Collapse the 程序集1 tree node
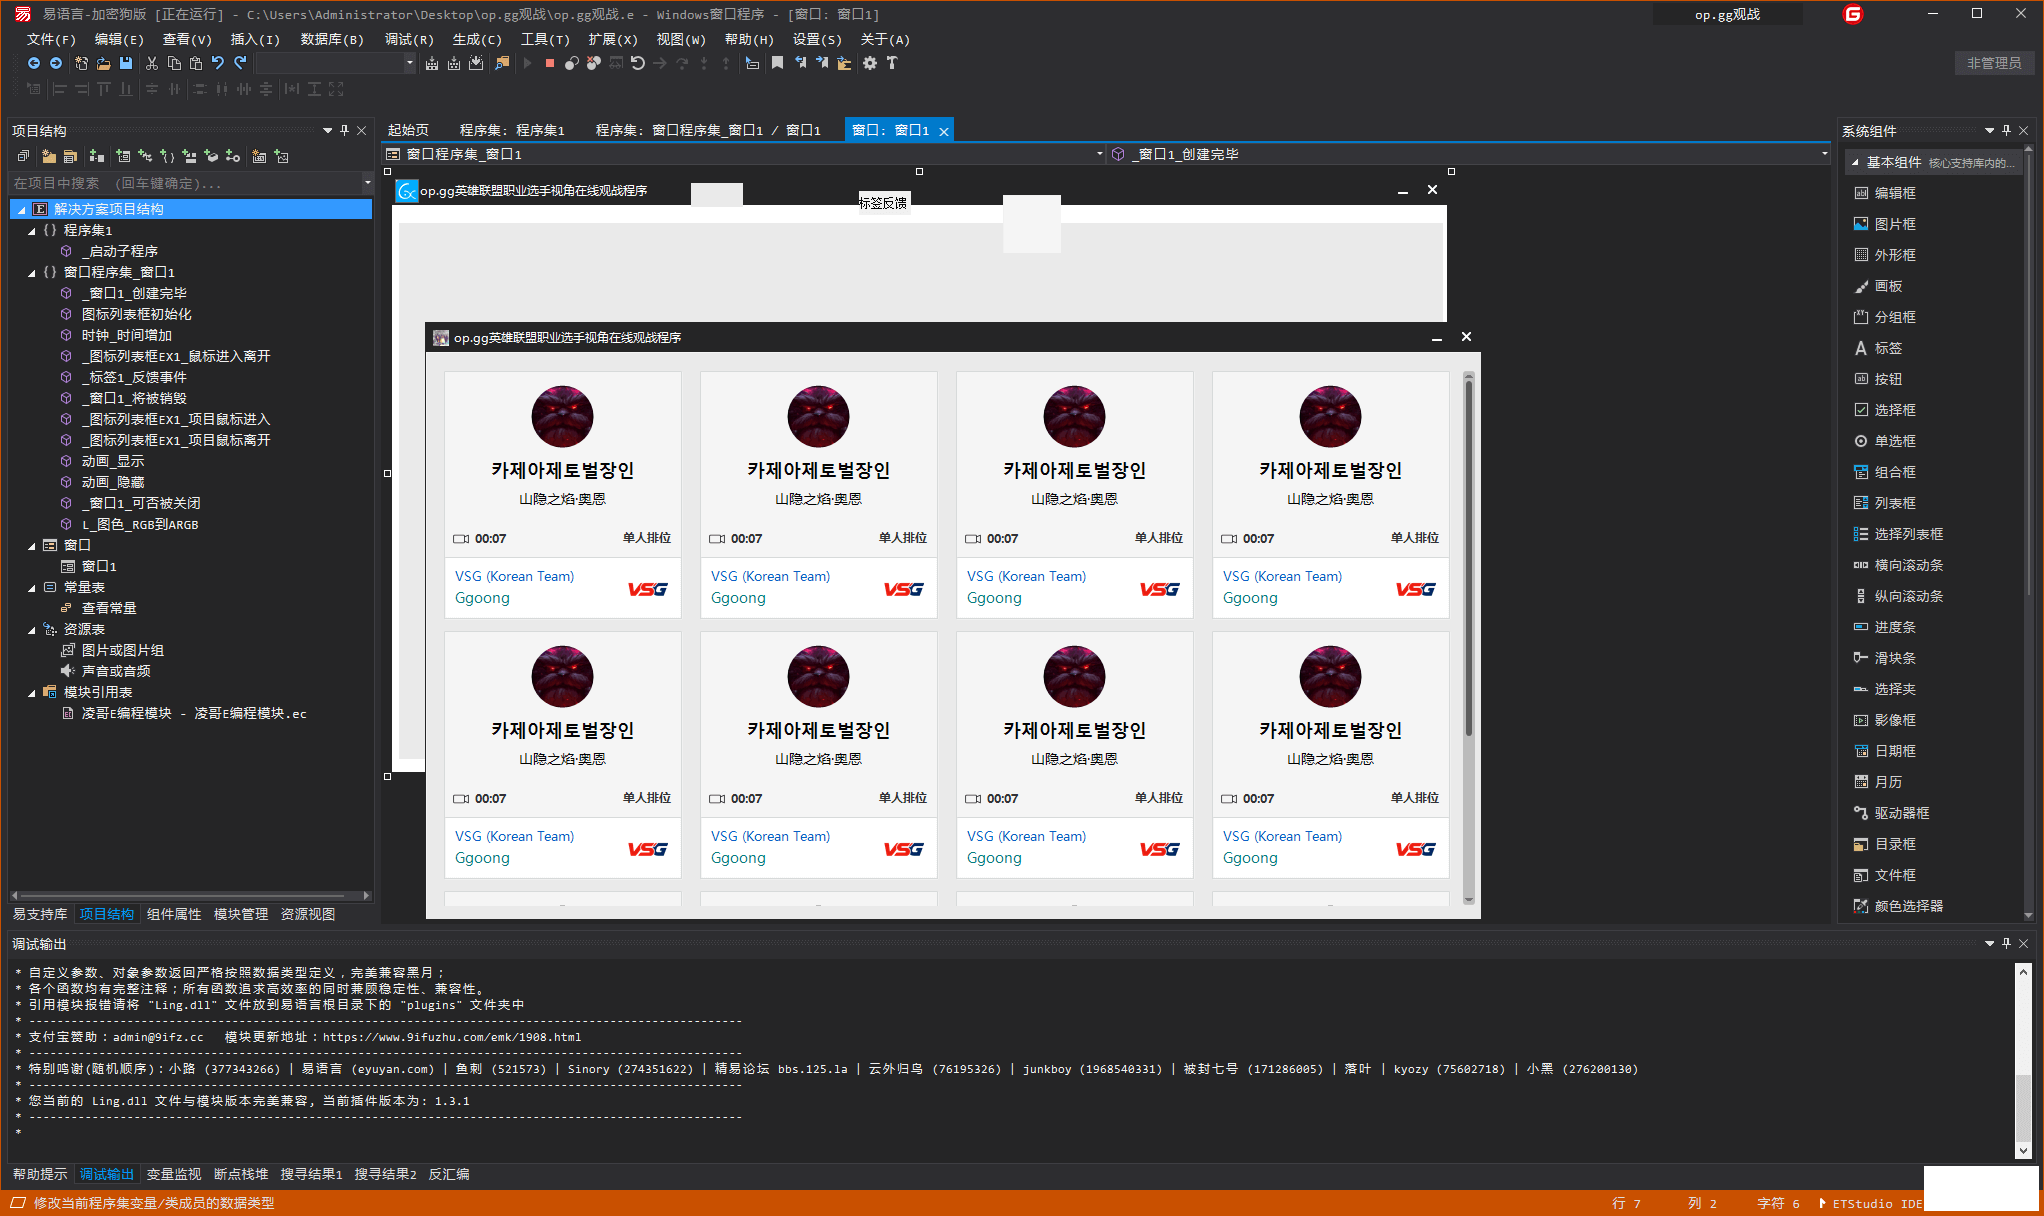2044x1216 pixels. pos(31,230)
